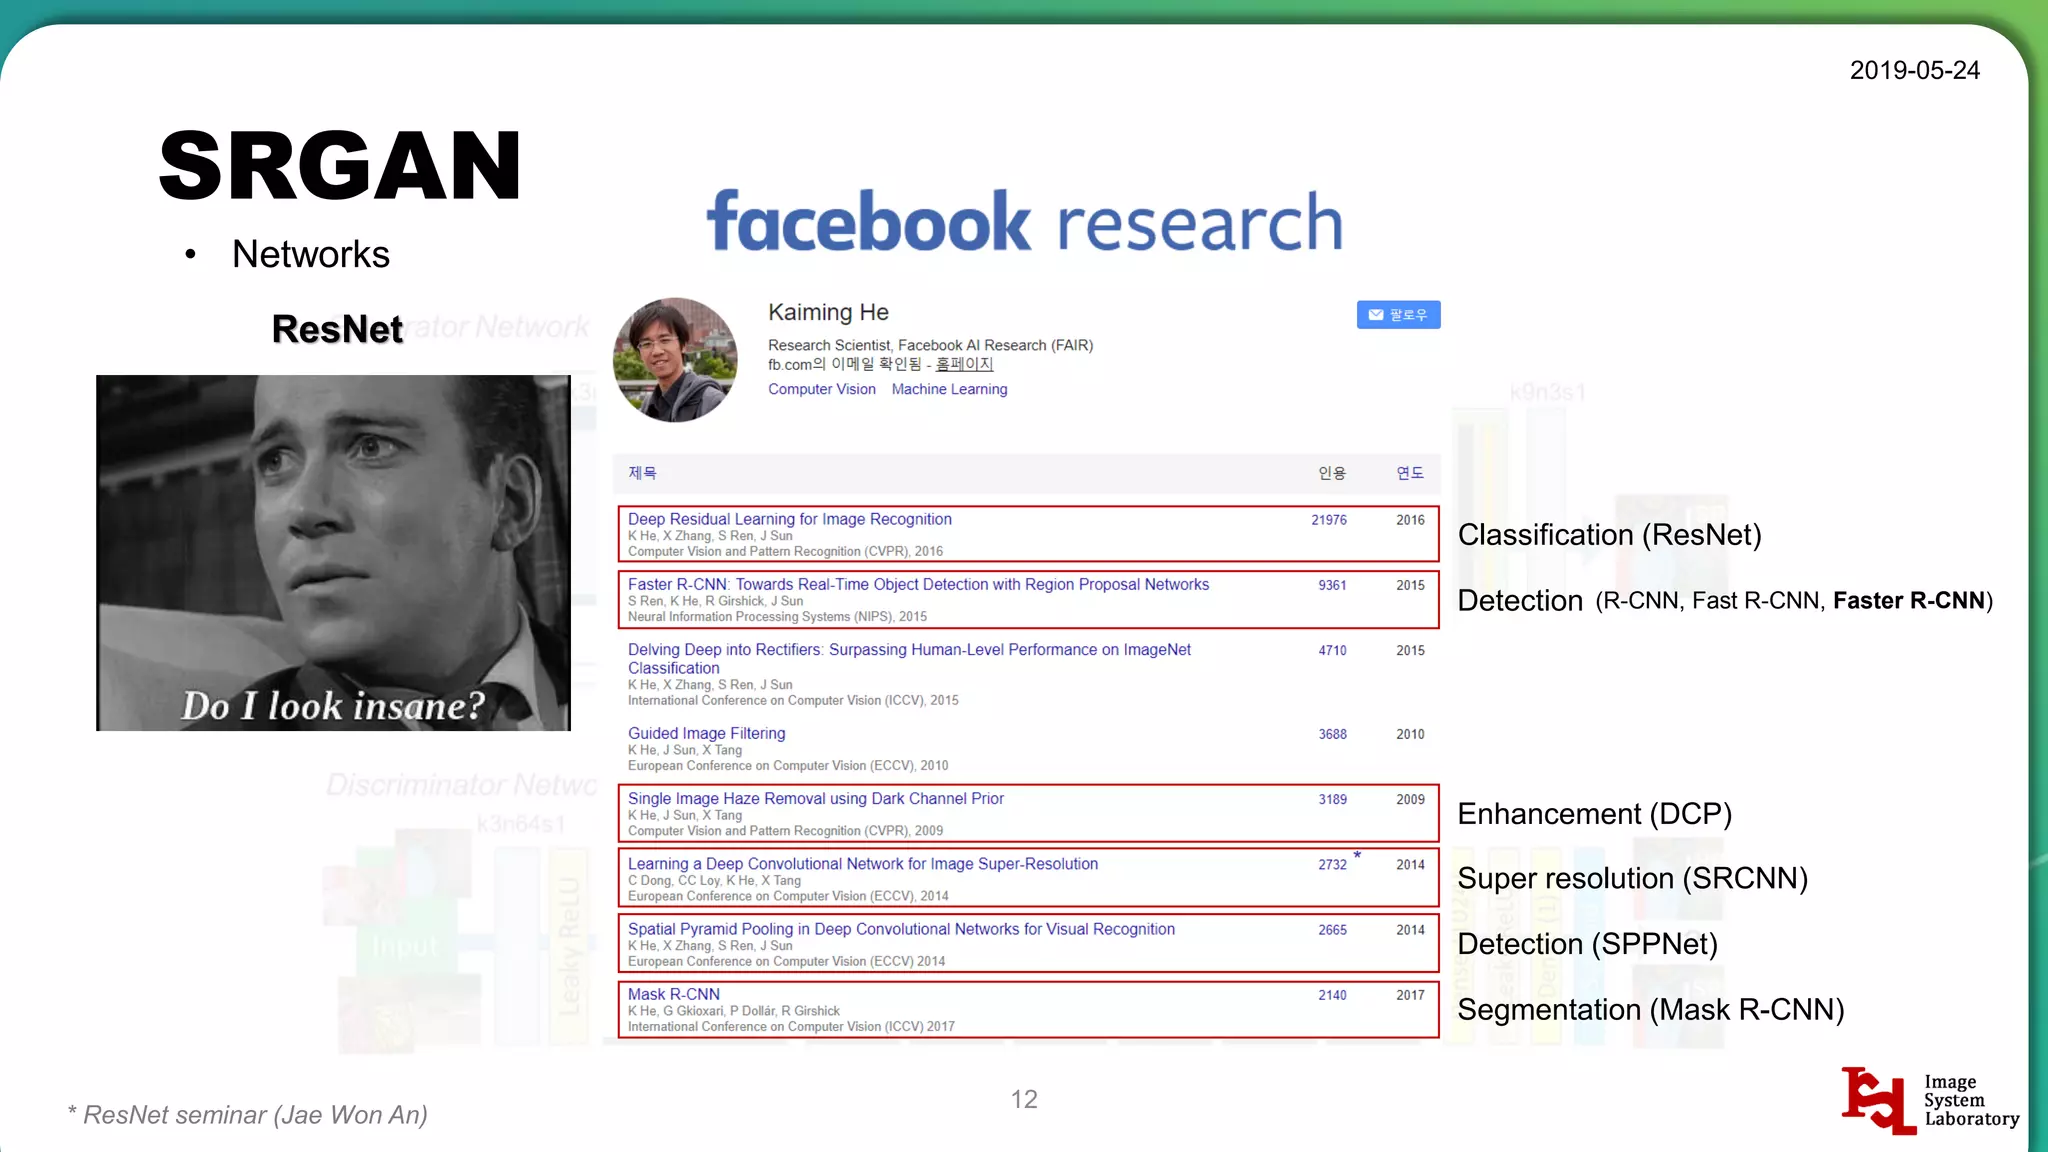Image resolution: width=2048 pixels, height=1152 pixels.
Task: Click year 2009 in the Haze Removal row
Action: pos(1410,799)
